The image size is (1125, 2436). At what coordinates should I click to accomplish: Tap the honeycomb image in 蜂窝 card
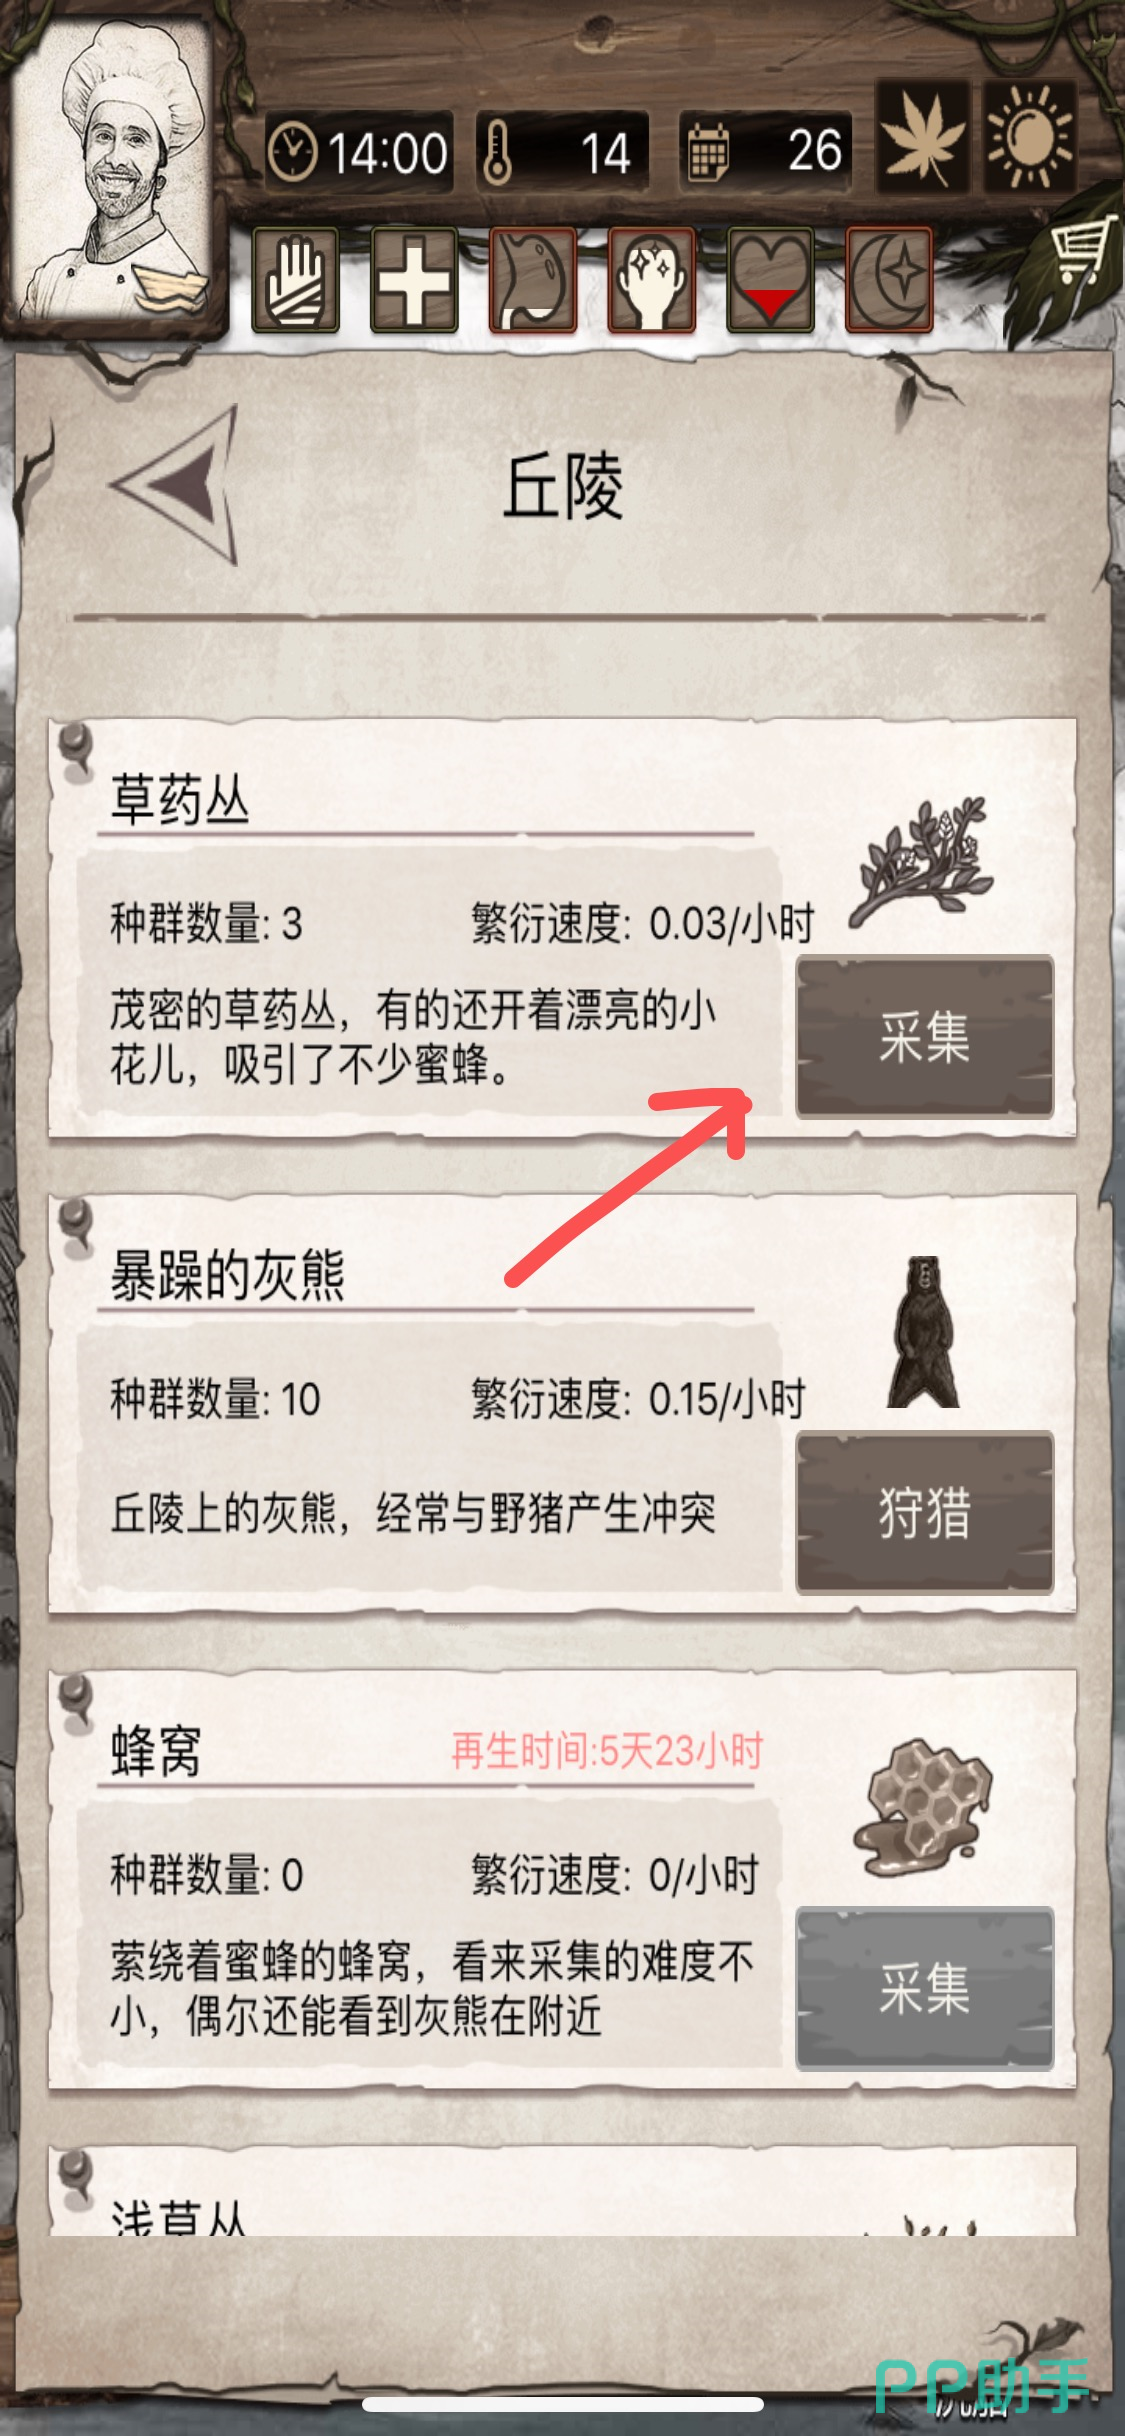point(924,1810)
